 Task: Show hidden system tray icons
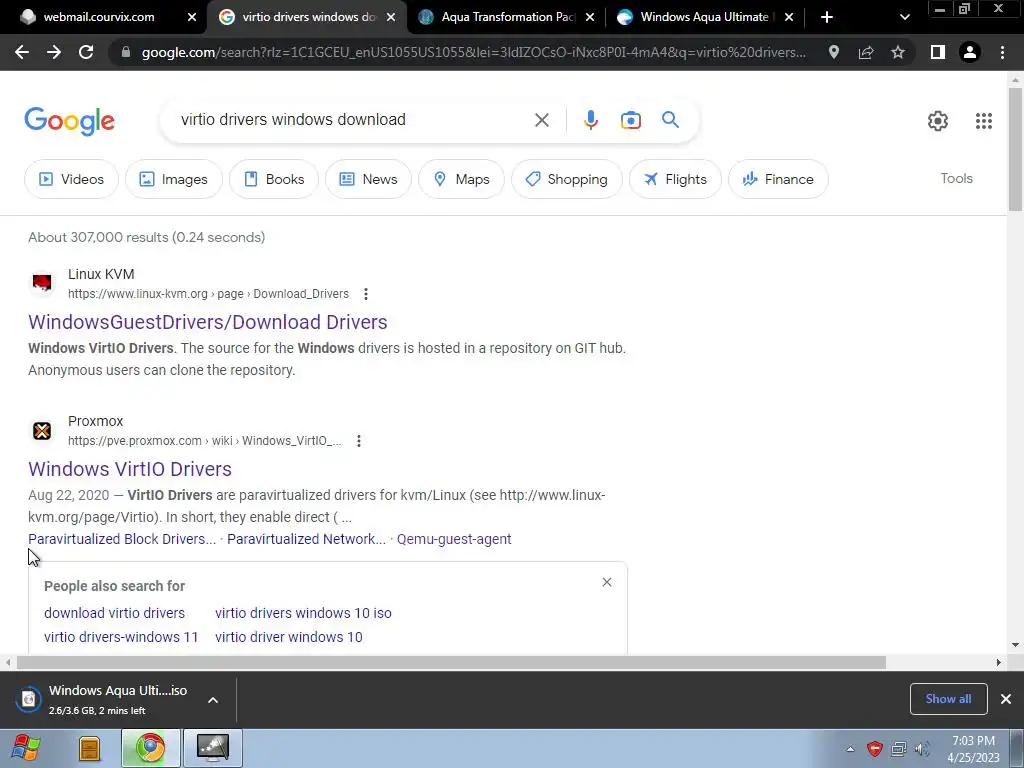pos(850,749)
